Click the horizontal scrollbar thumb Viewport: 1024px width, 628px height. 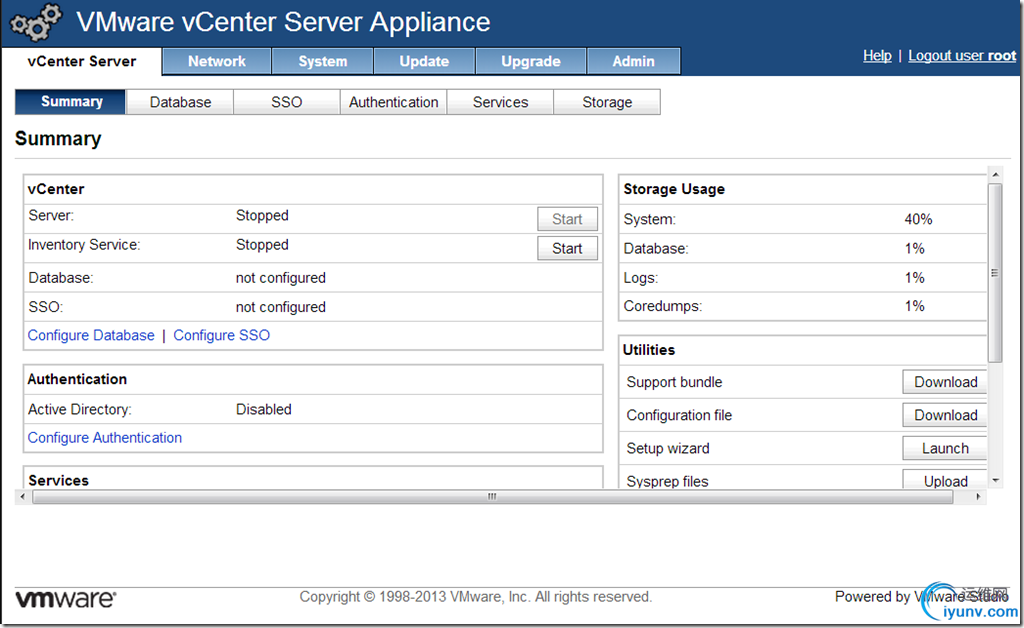coord(491,496)
